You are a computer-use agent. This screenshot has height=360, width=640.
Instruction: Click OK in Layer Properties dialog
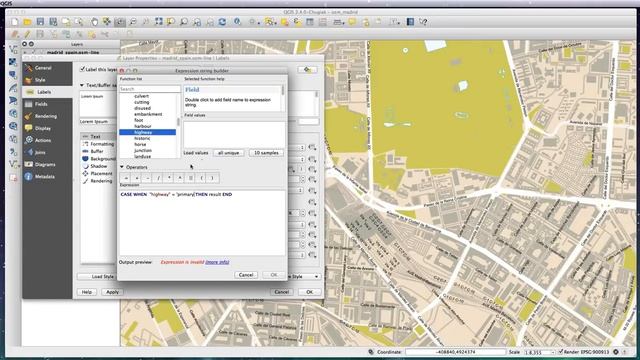[309, 292]
